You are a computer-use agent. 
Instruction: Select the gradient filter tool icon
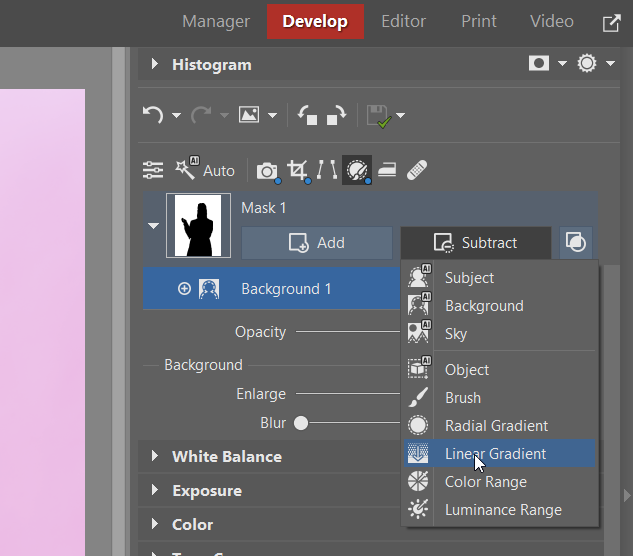(x=386, y=170)
